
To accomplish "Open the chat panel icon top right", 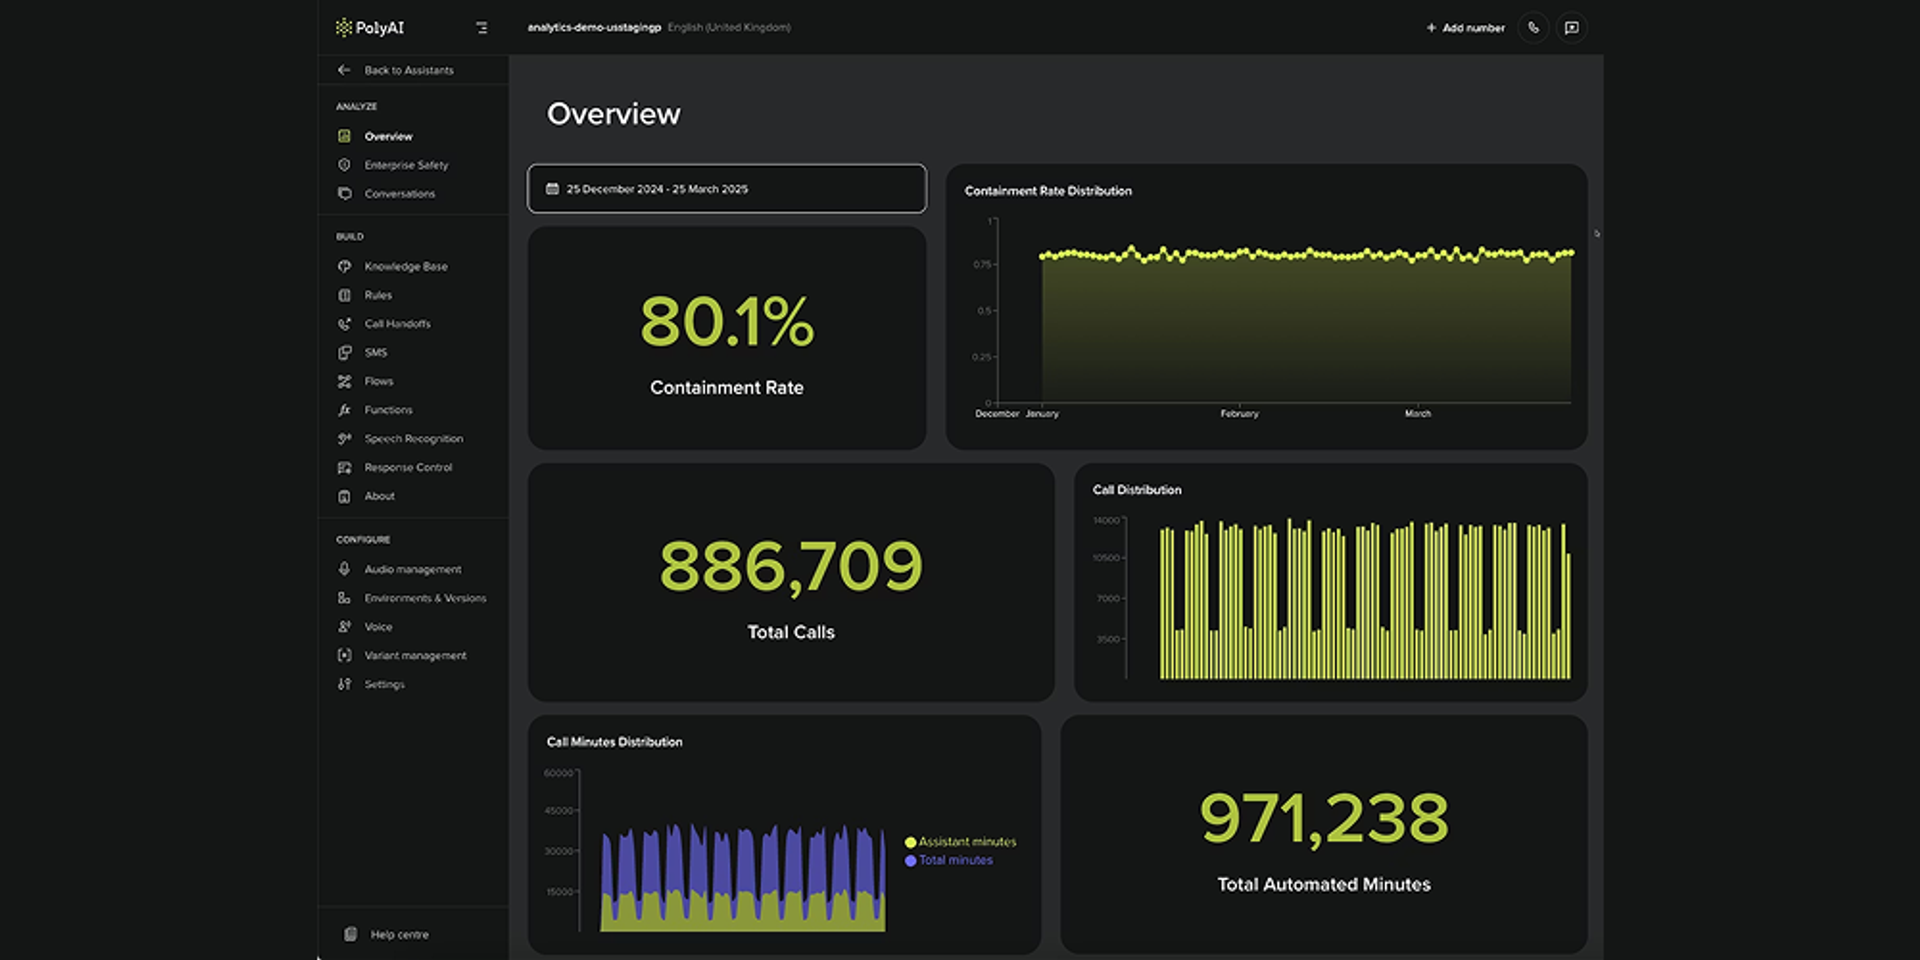I will (1571, 28).
